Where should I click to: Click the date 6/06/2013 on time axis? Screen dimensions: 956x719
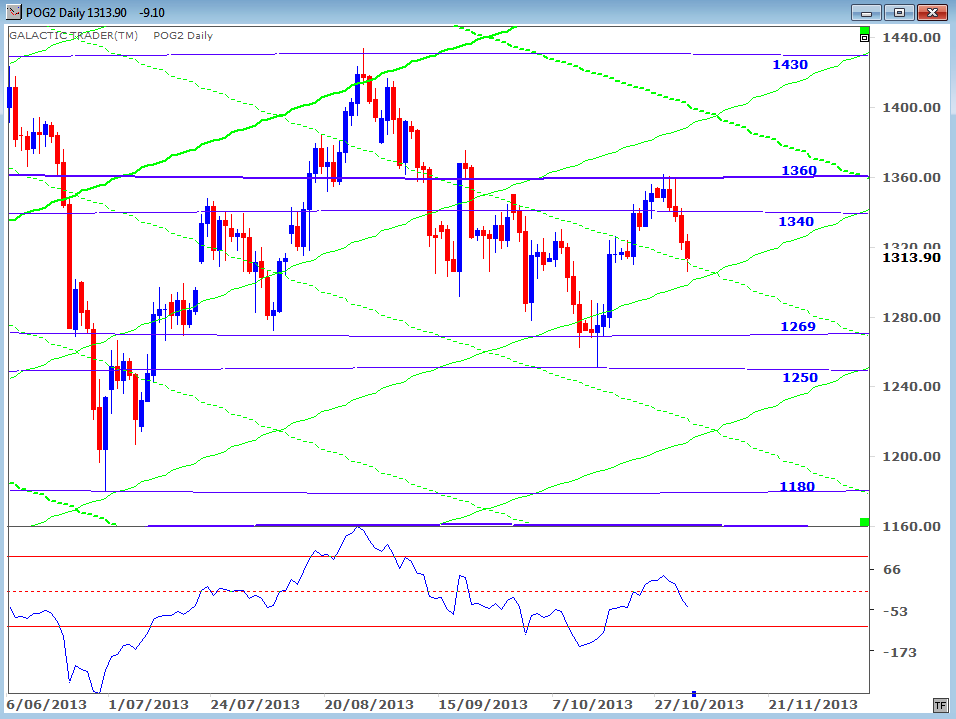coord(46,704)
